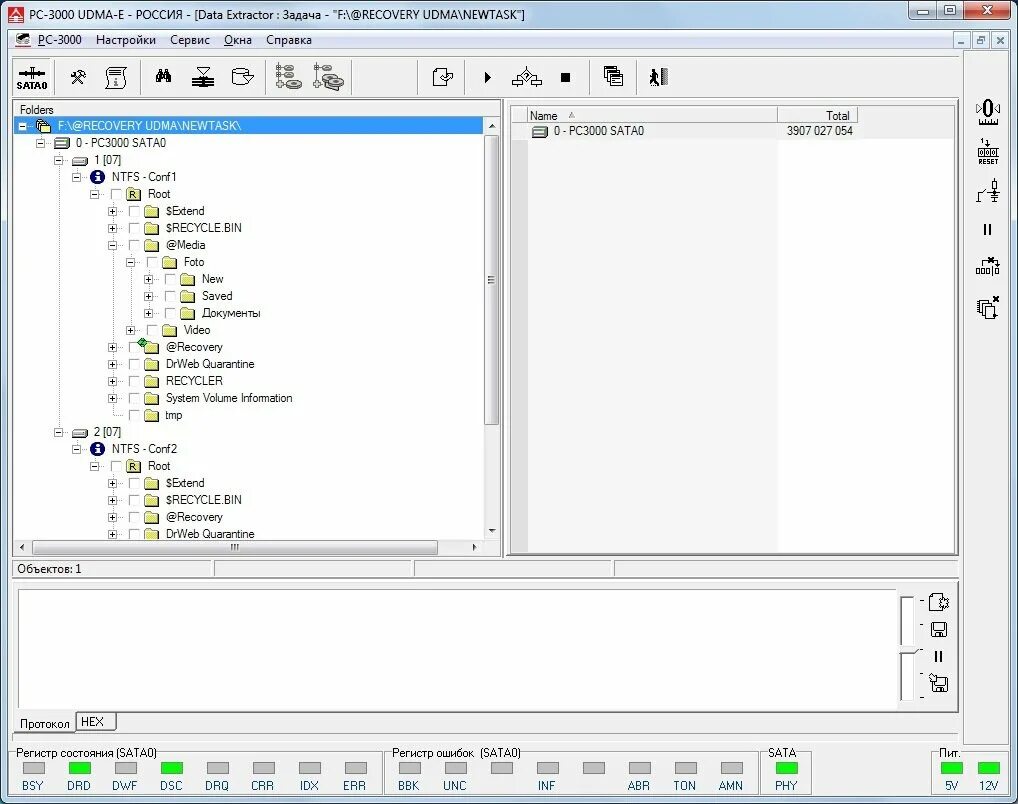Collapse the @Media folder node
Viewport: 1018px width, 804px height.
click(x=112, y=245)
